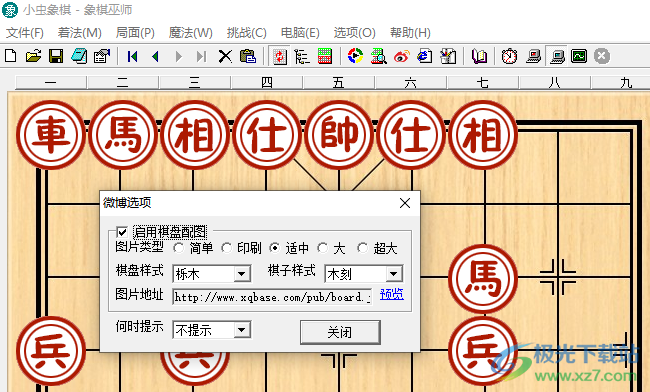Open the 电脑(E) menu
This screenshot has height=392, width=650.
[x=300, y=33]
